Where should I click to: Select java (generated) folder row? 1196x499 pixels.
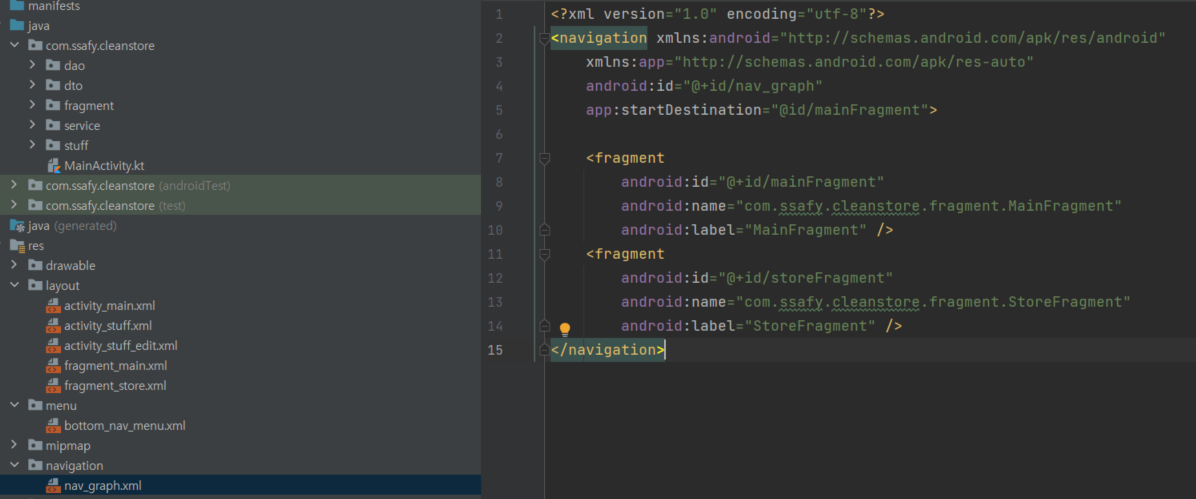click(x=240, y=226)
